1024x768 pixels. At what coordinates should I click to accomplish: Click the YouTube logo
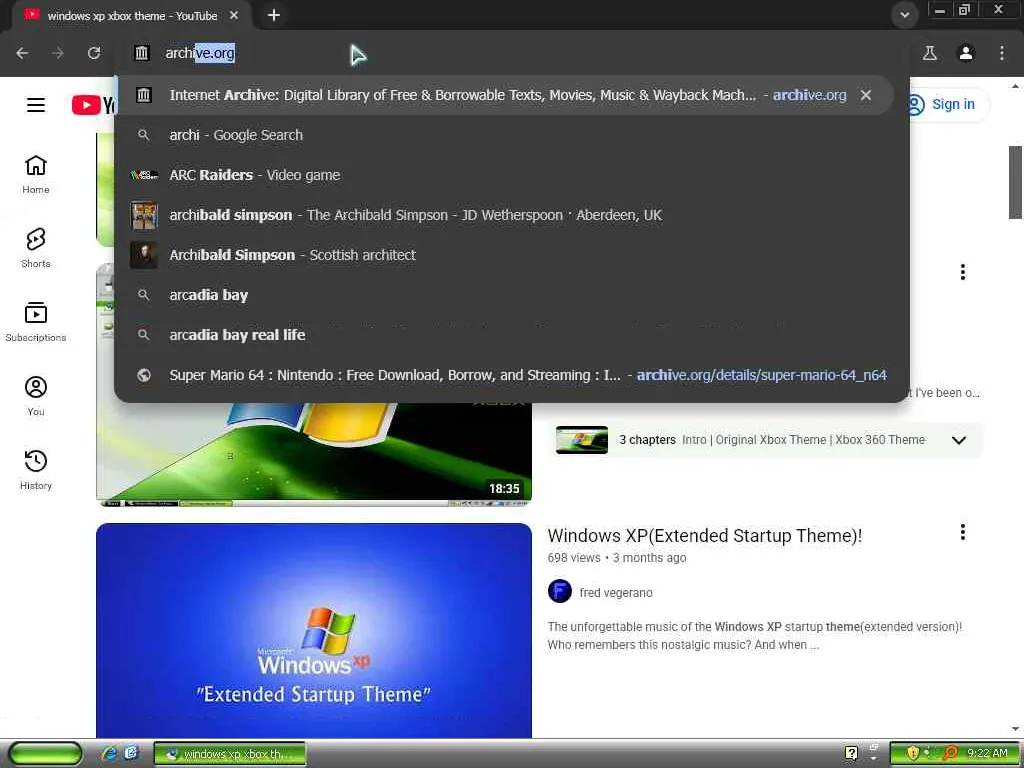coord(93,104)
